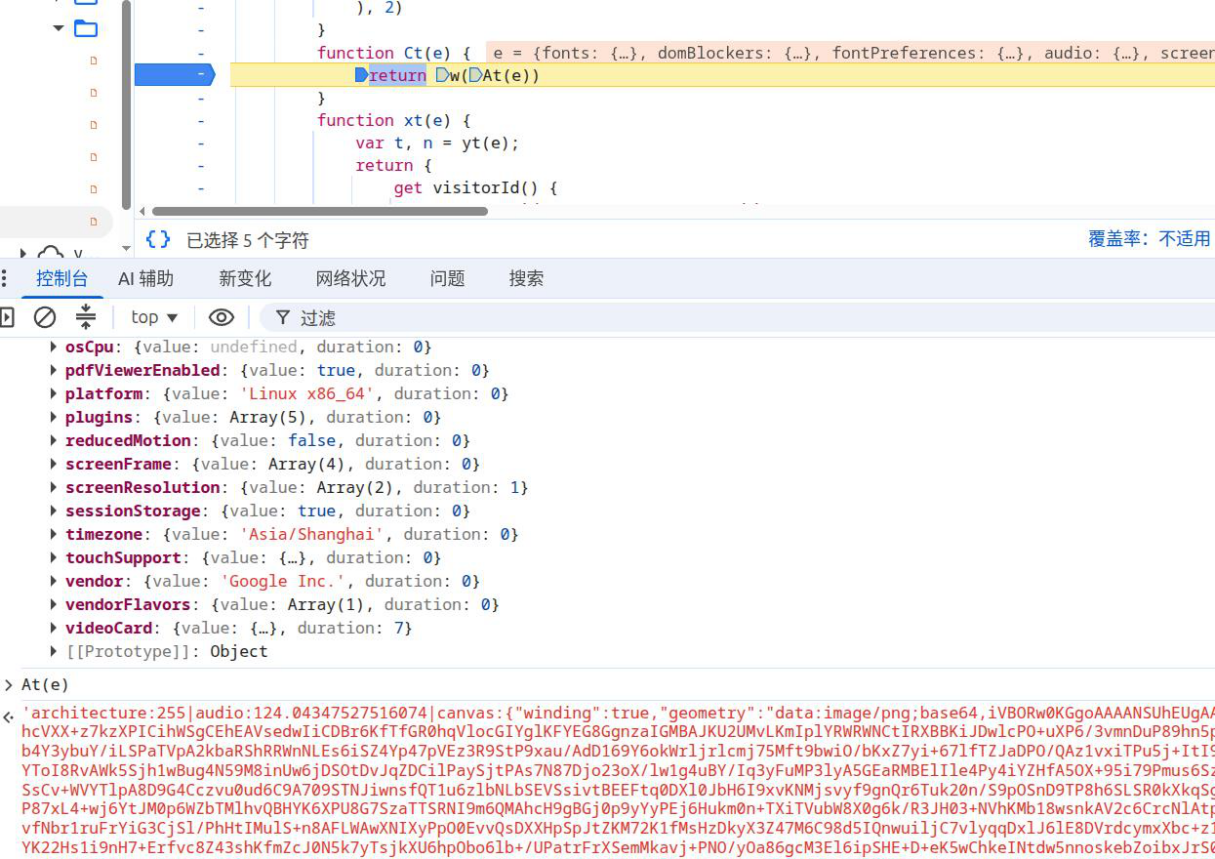The image size is (1215, 859).
Task: Focus the 过滤 filter field
Action: [x=737, y=317]
